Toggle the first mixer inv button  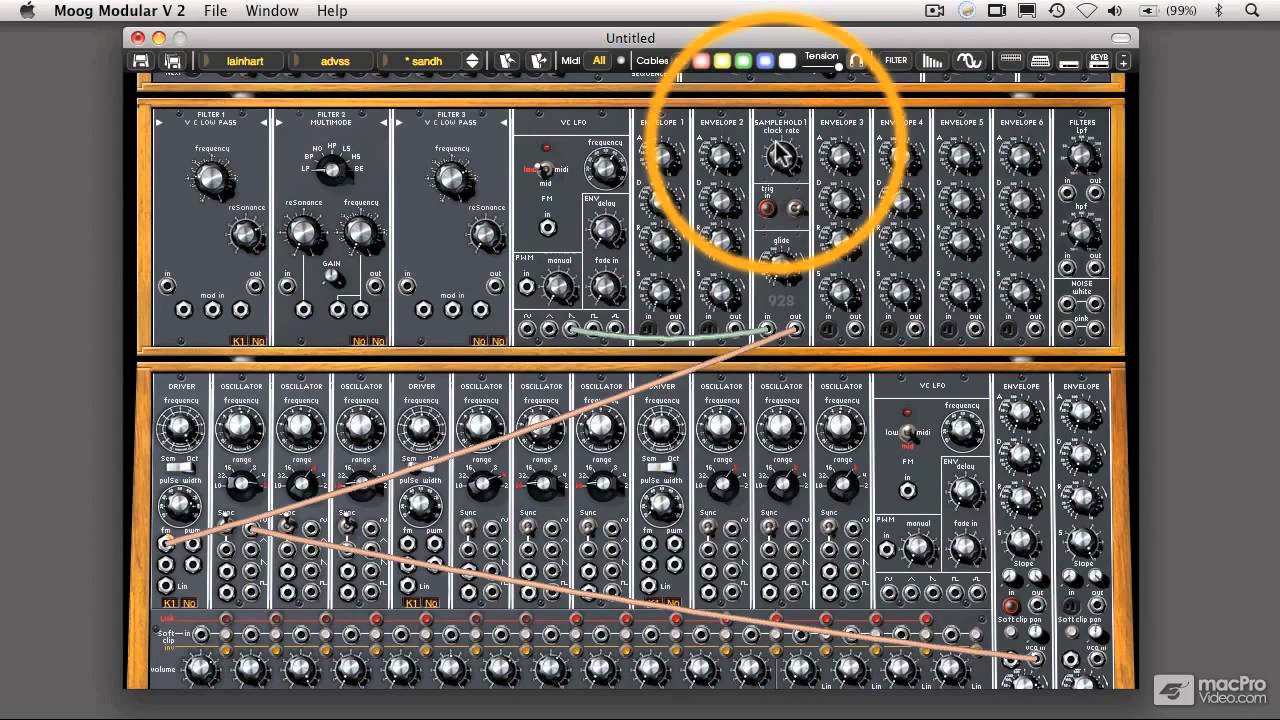[x=225, y=650]
